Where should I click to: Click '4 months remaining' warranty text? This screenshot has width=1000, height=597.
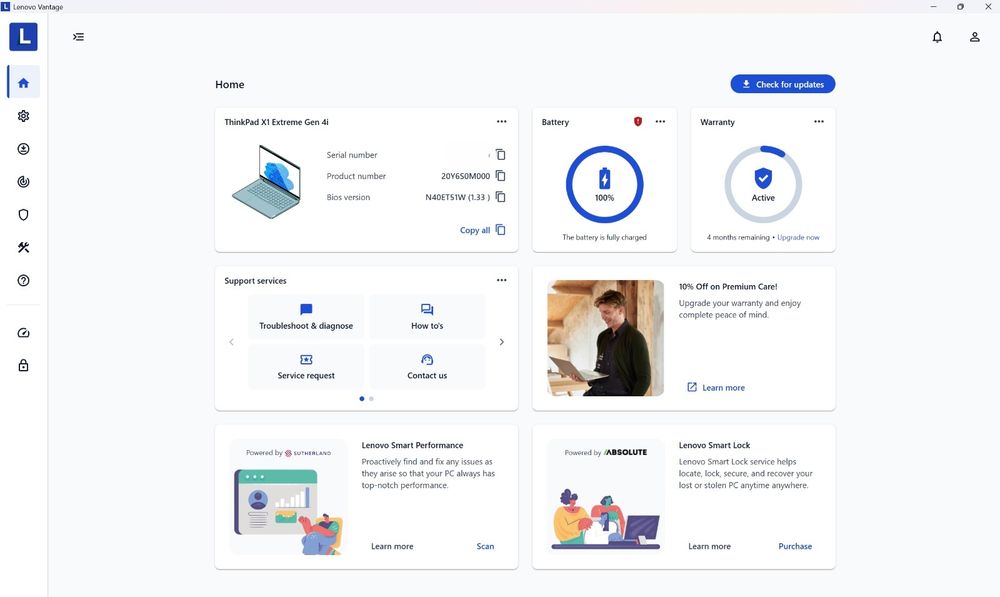pos(738,237)
